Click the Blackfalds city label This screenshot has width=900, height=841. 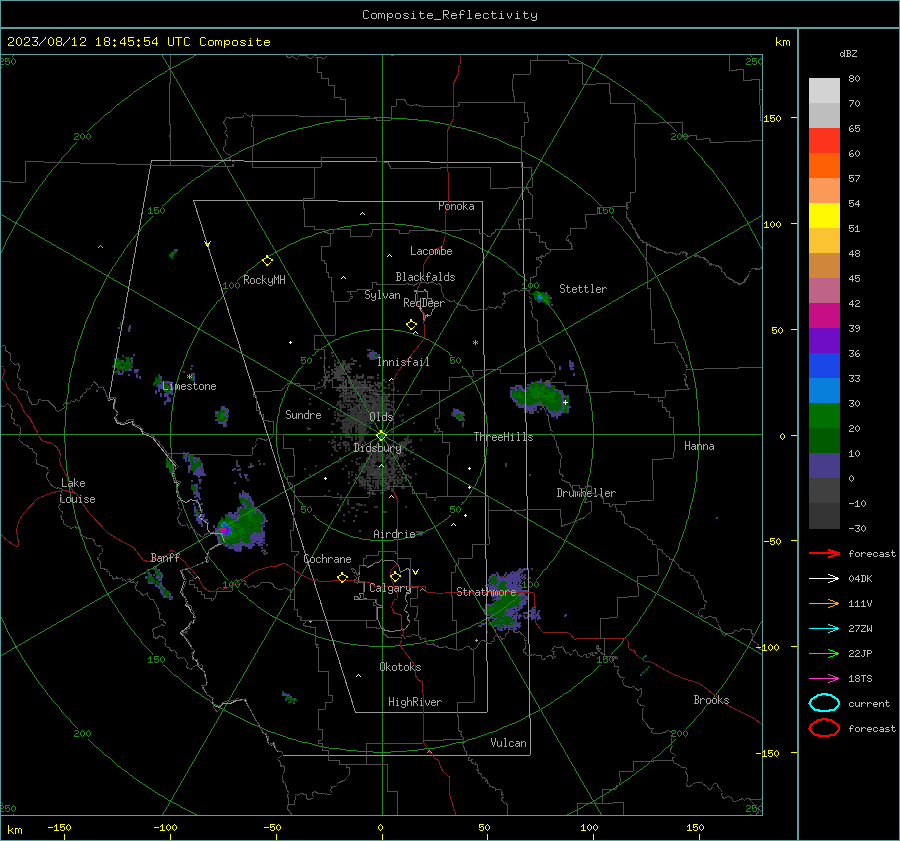[x=425, y=277]
